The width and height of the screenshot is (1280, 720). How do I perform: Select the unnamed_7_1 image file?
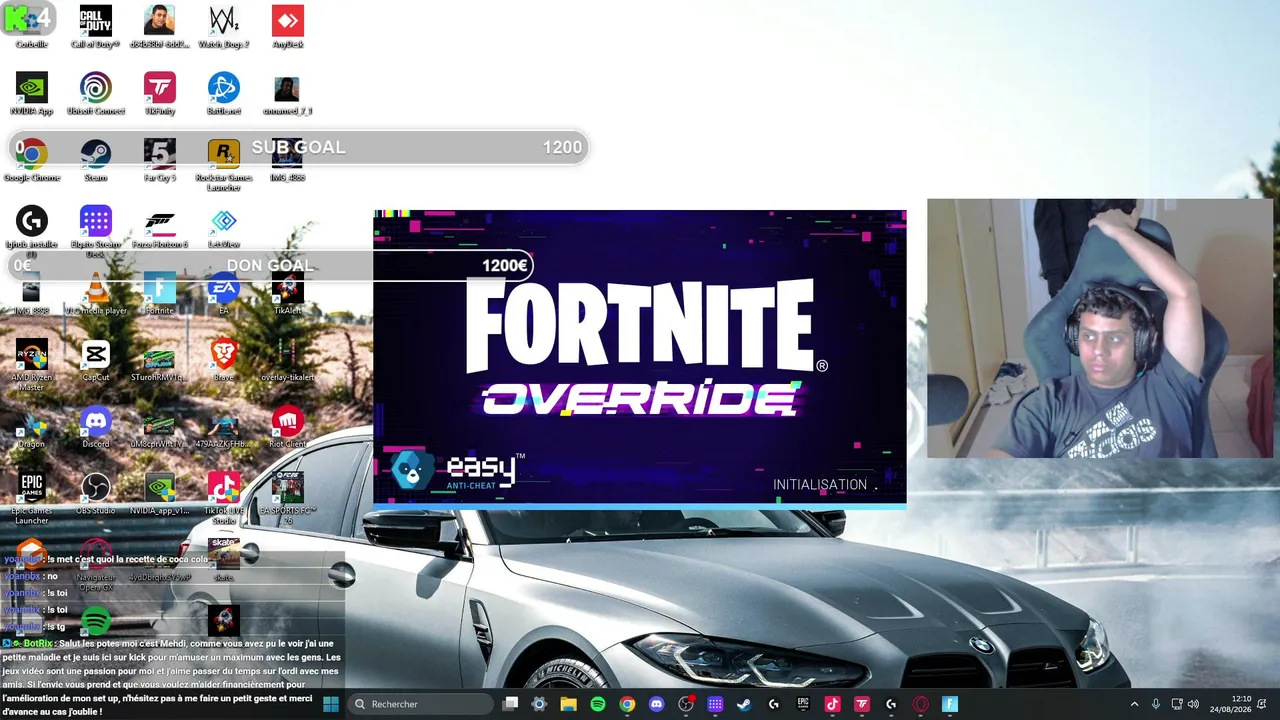[287, 94]
